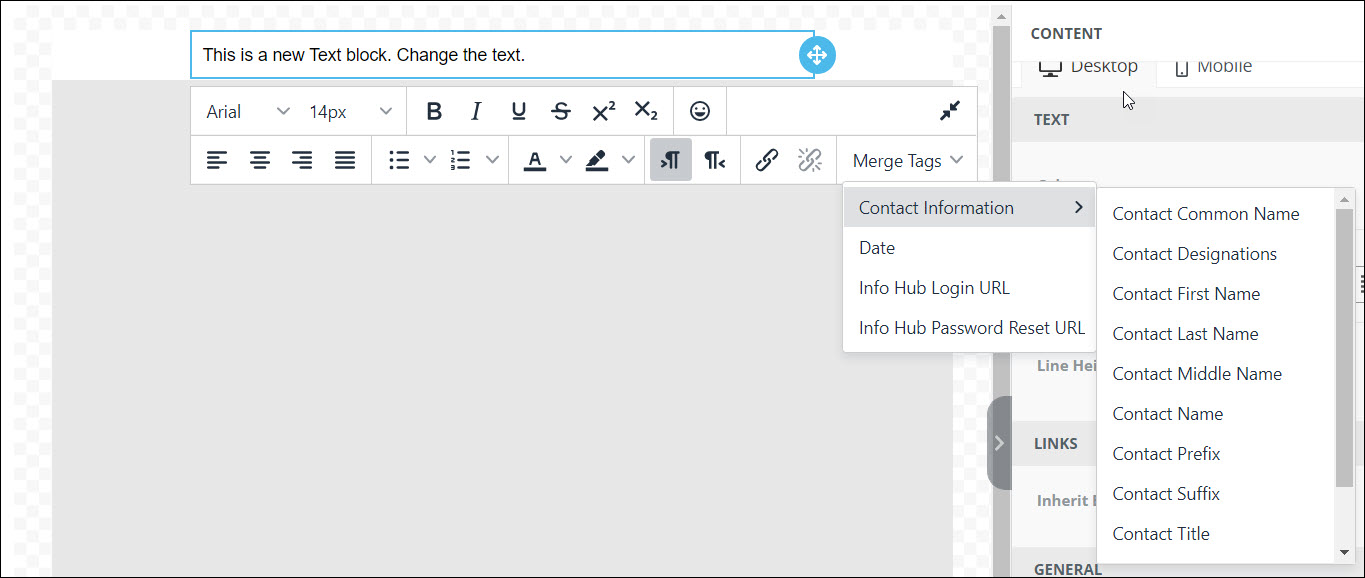The image size is (1365, 578).
Task: Choose Info Hub Login URL option
Action: [934, 288]
